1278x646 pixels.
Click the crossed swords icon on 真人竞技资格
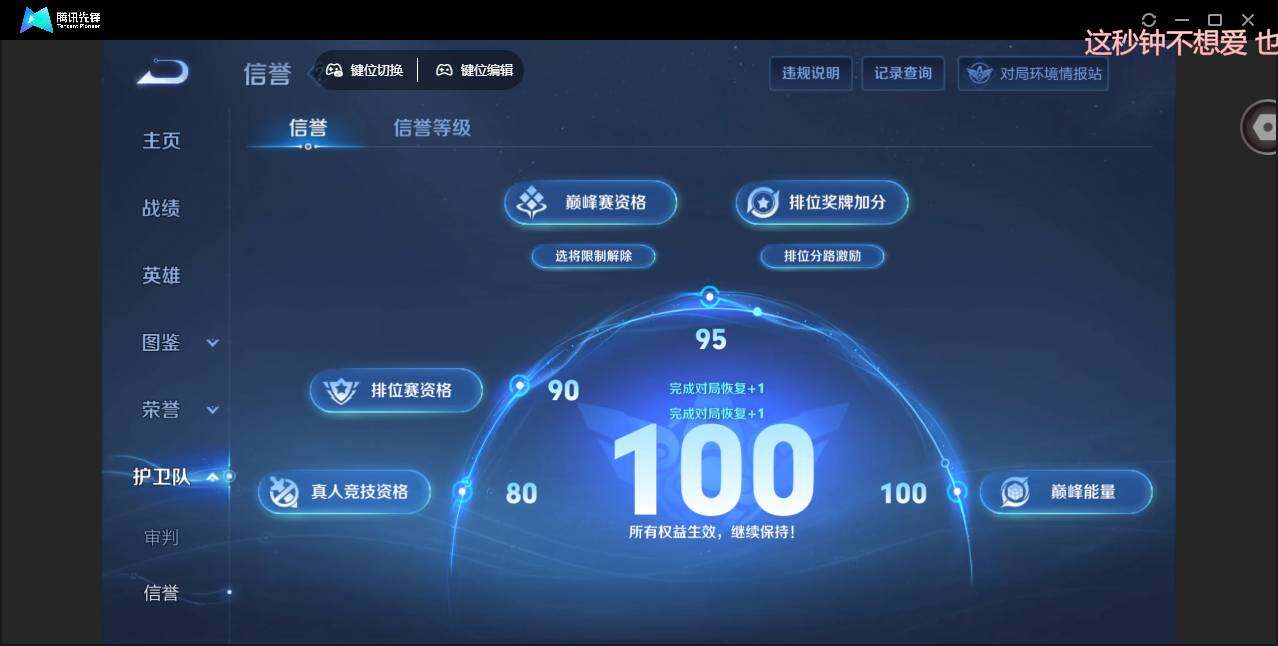284,492
